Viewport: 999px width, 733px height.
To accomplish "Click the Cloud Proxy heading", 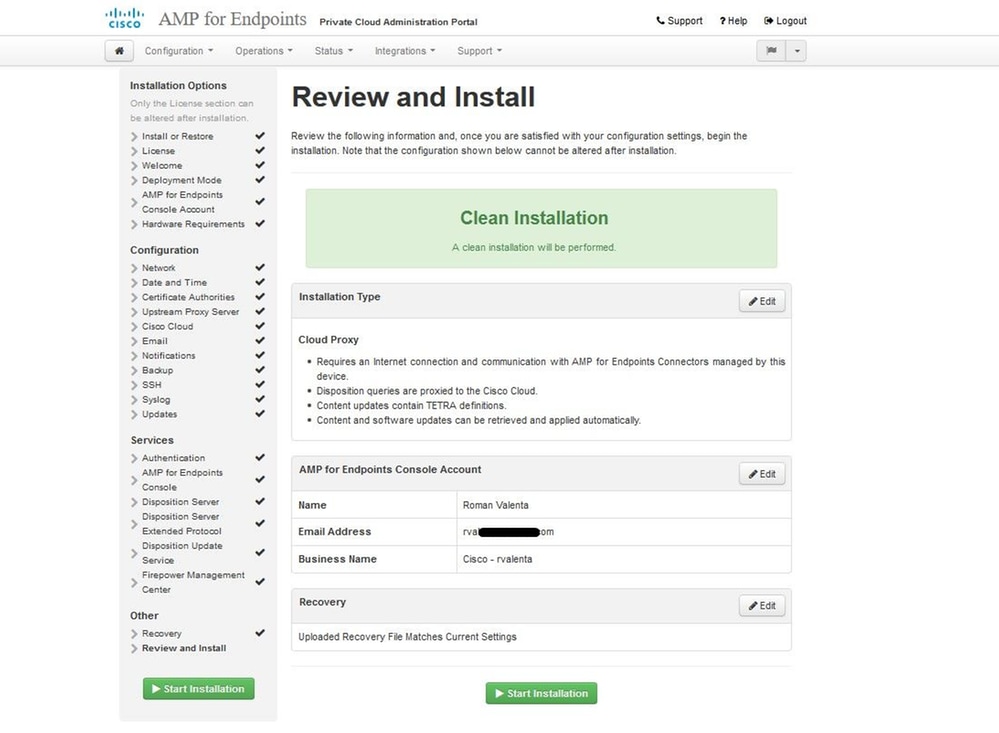I will (x=328, y=340).
